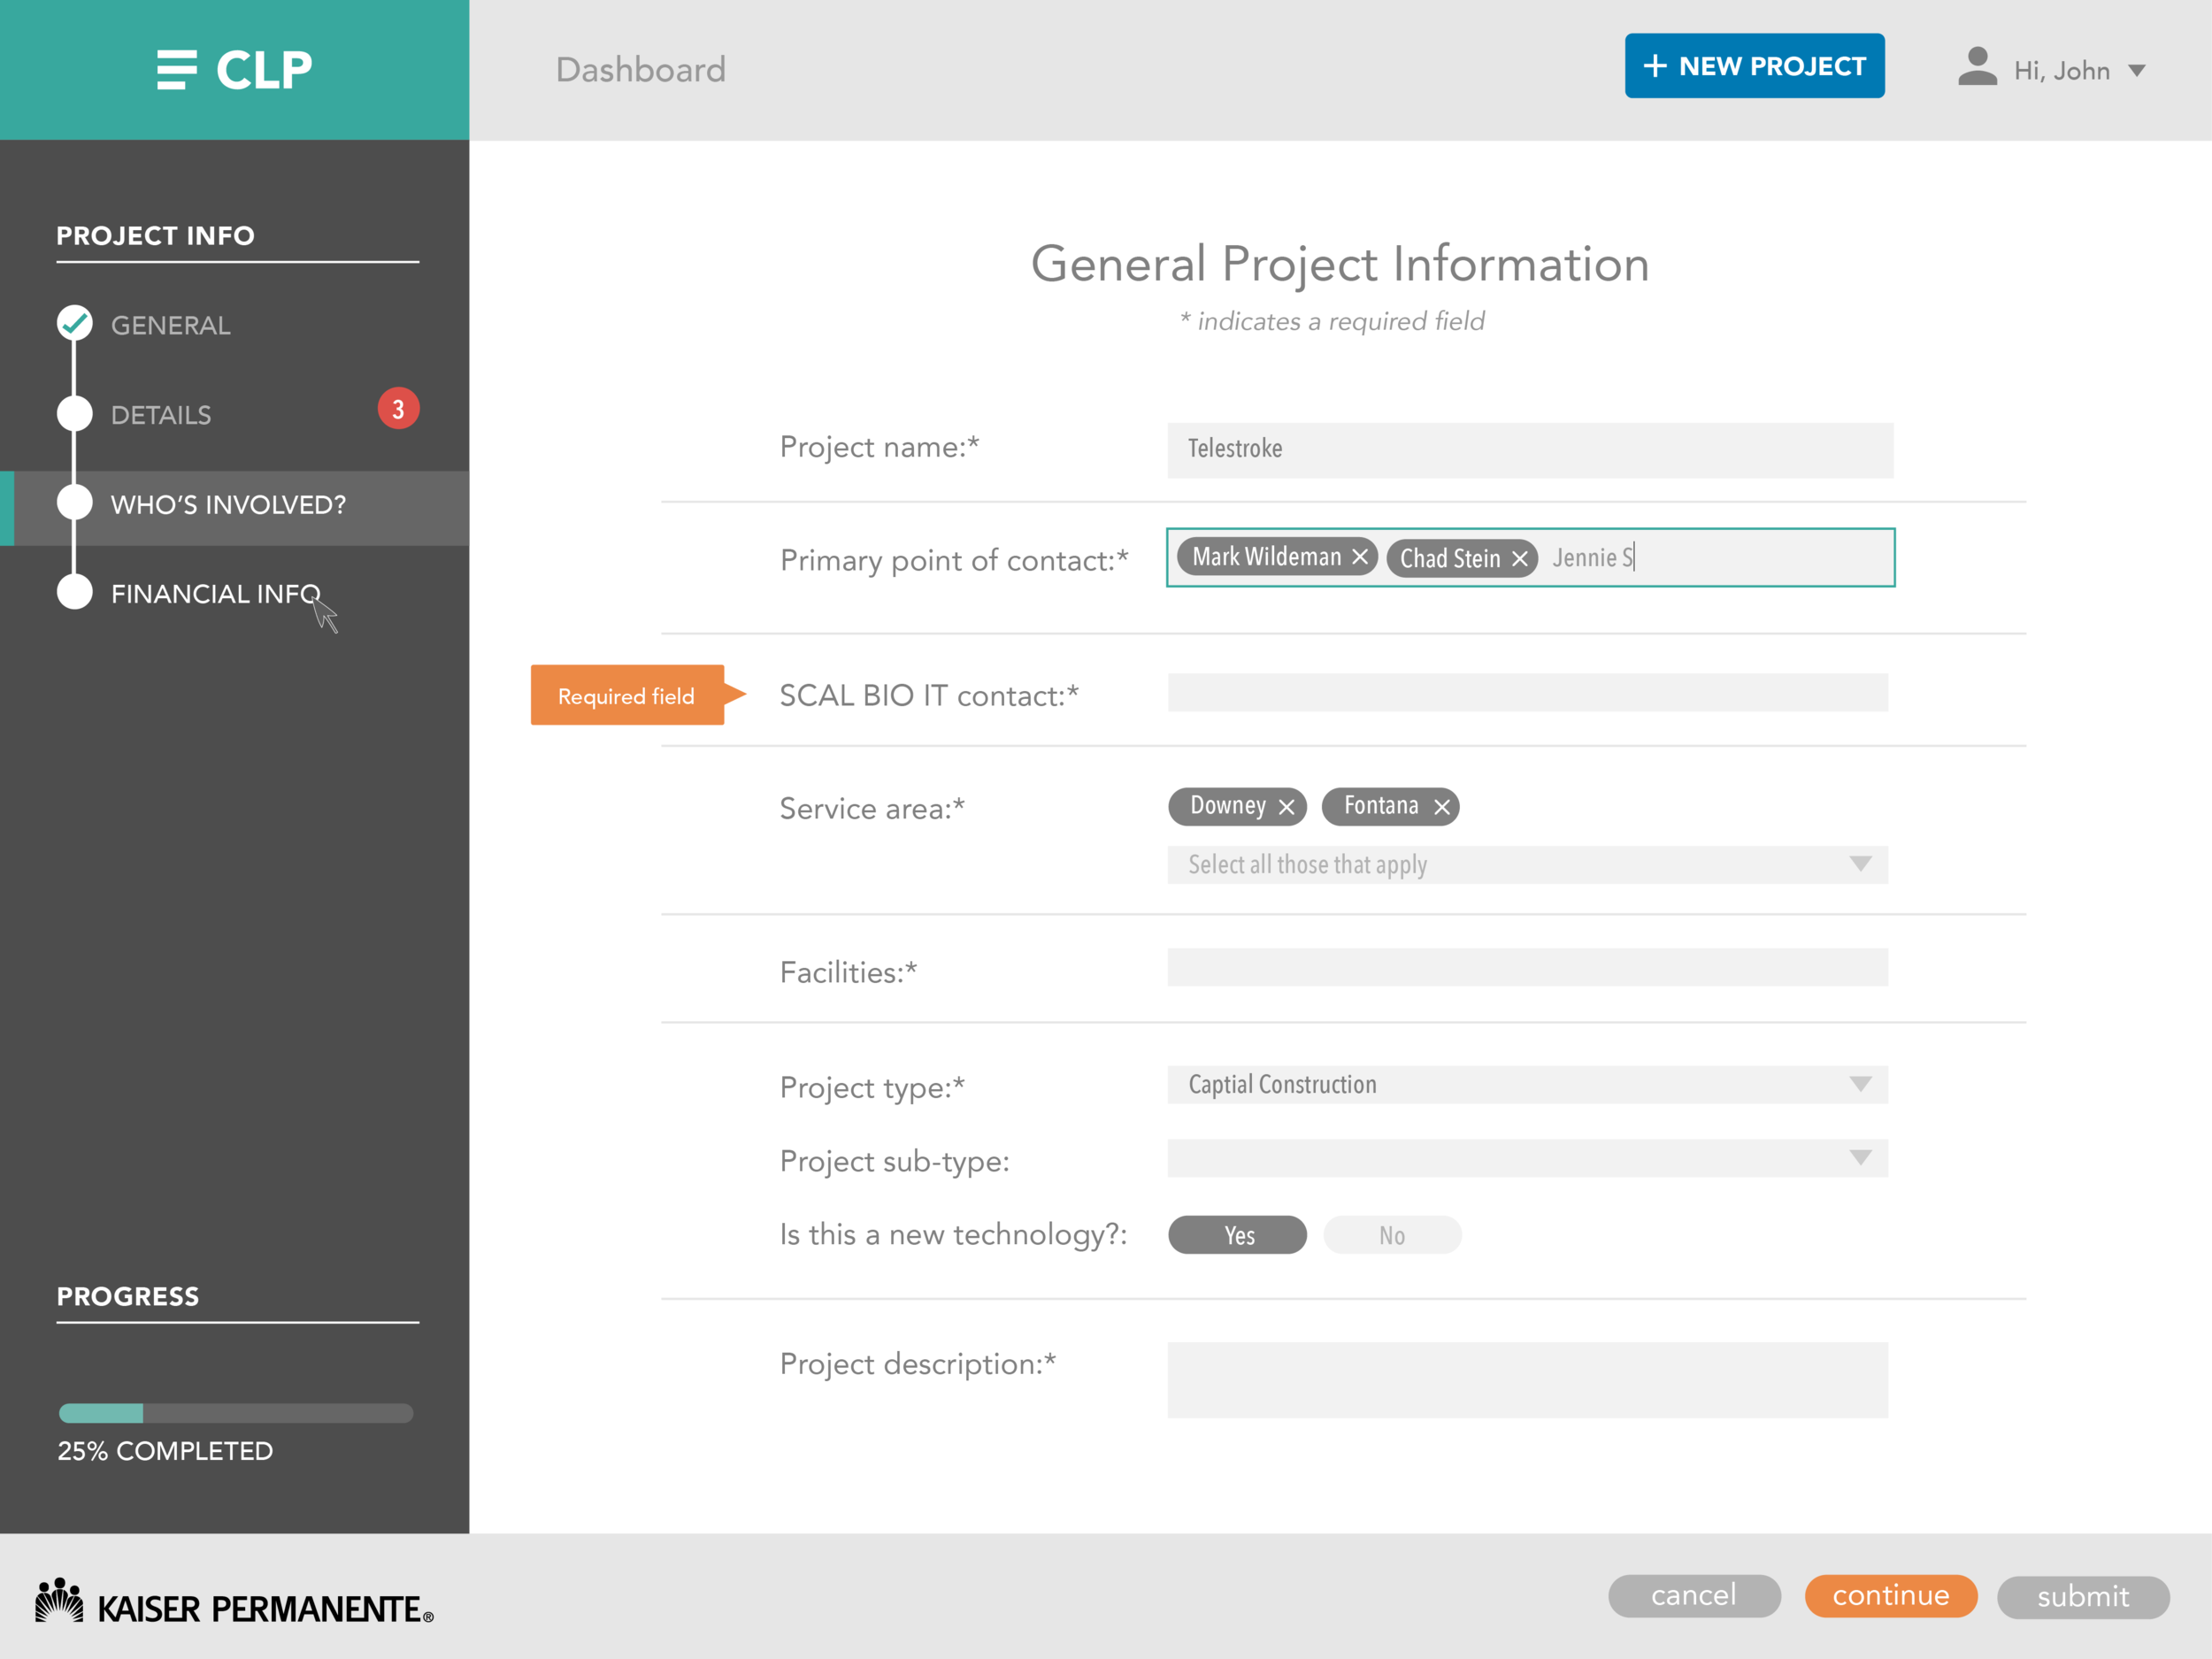Open the Financial Info section
Screen dimensions: 2212x1659
[x=216, y=594]
